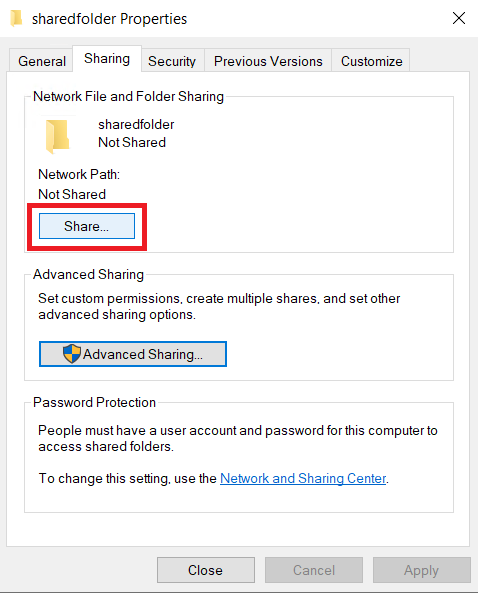Click the Apply button
478x593 pixels.
point(422,570)
